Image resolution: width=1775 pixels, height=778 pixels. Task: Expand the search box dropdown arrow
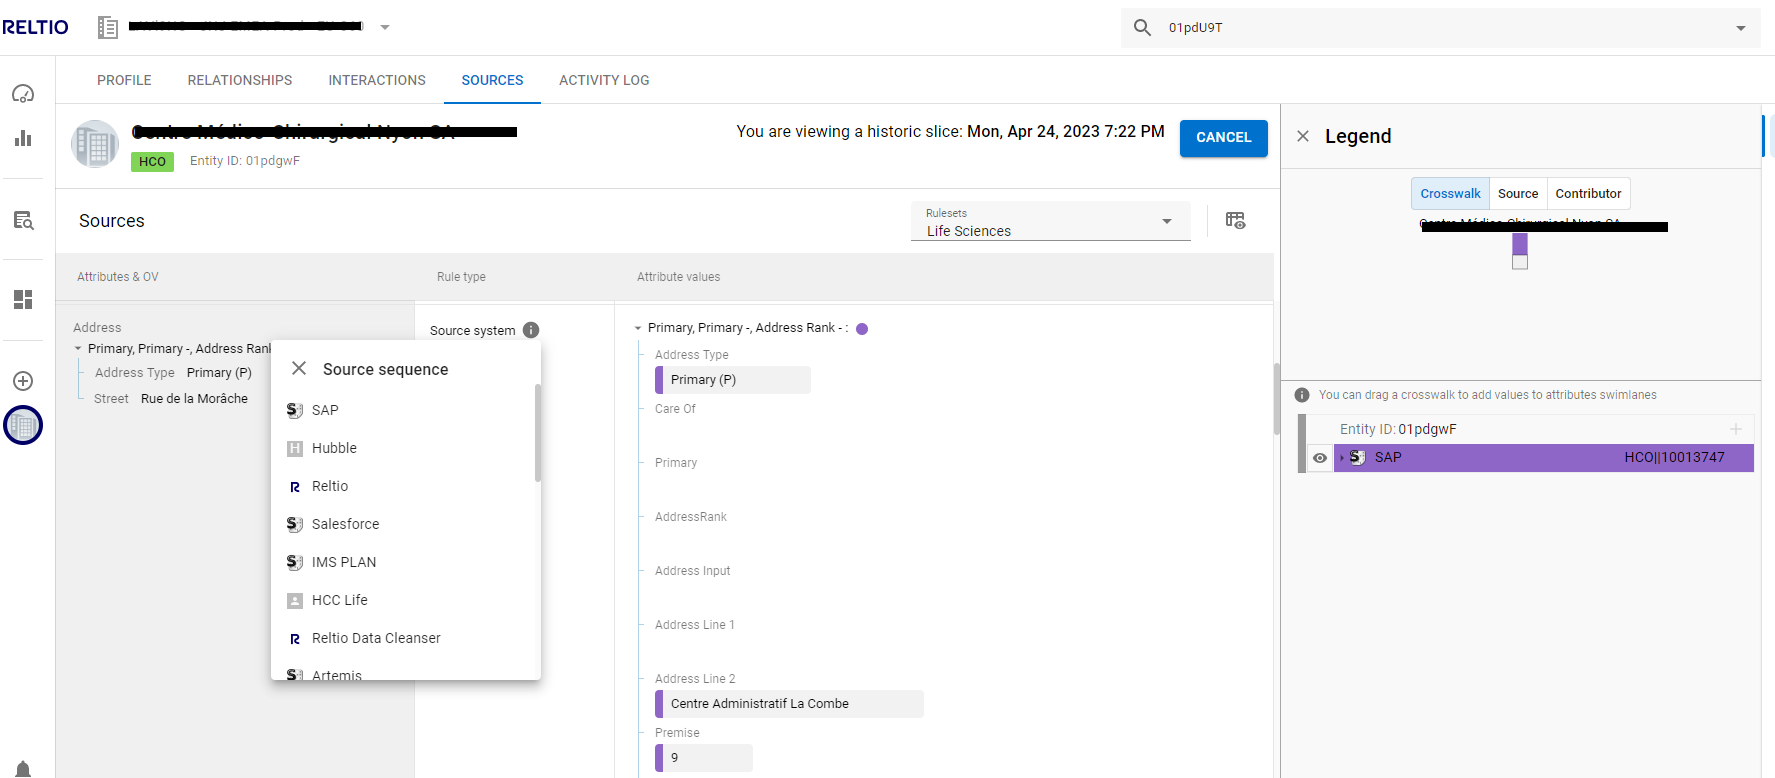[1741, 28]
